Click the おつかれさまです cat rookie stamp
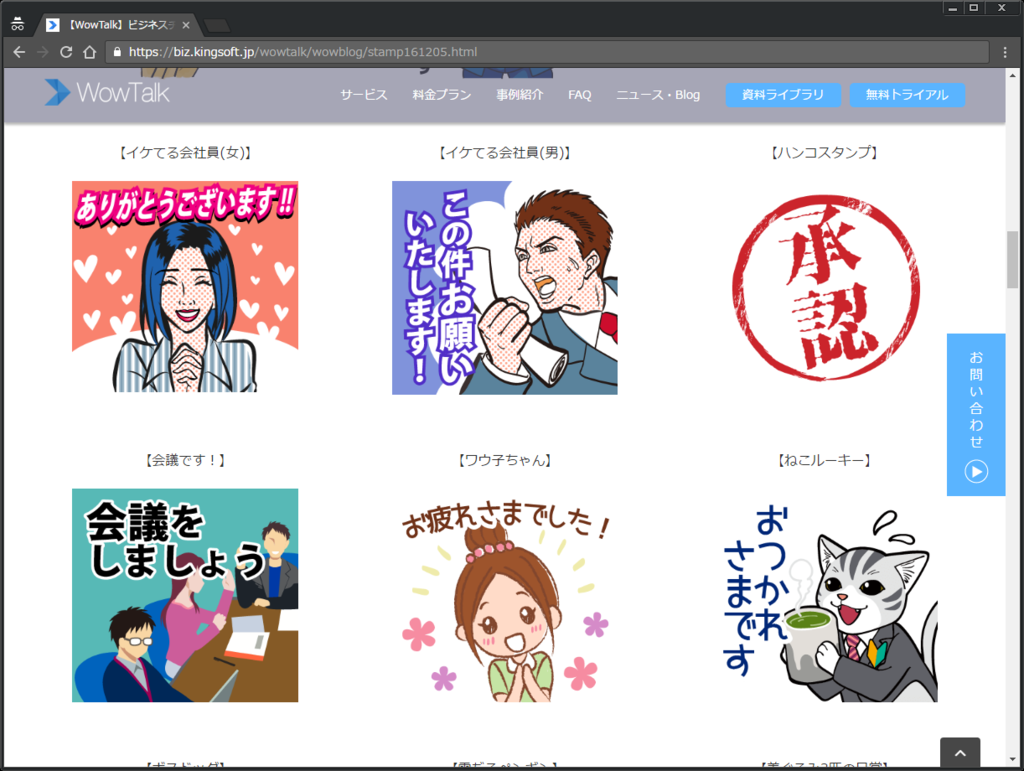 tap(829, 603)
